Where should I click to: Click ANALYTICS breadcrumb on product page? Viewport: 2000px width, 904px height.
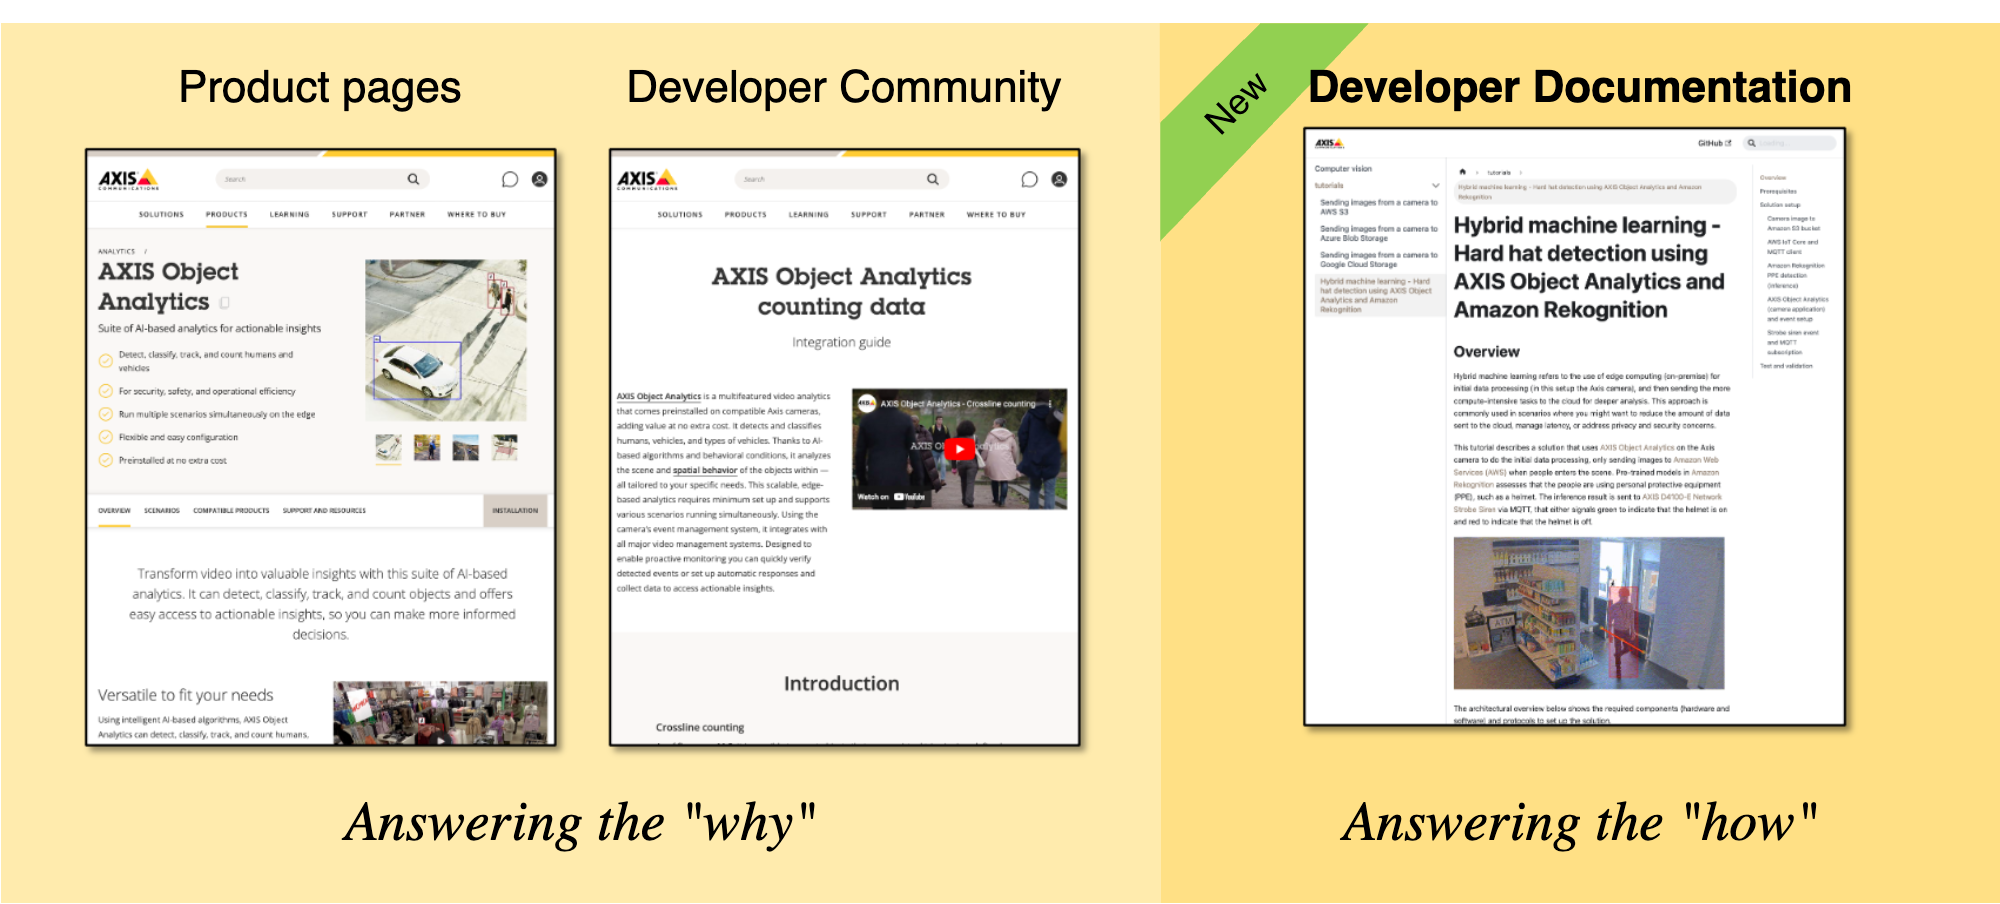pos(116,251)
